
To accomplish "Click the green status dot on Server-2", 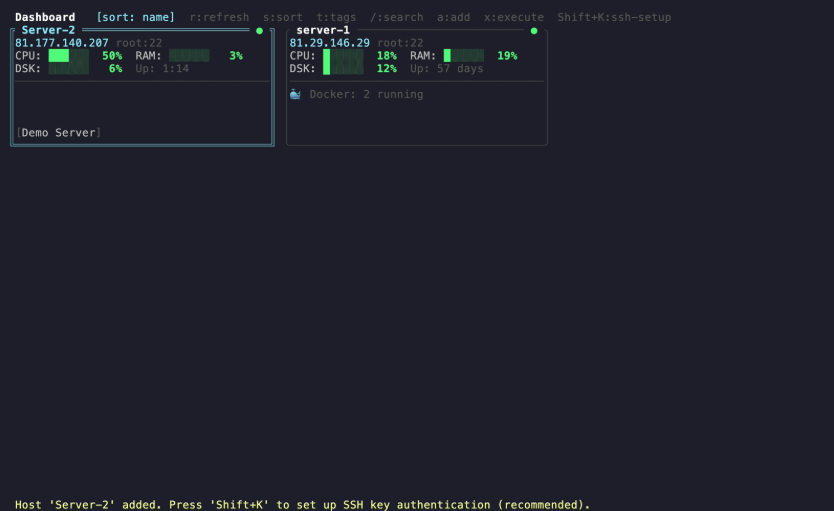I will (259, 31).
